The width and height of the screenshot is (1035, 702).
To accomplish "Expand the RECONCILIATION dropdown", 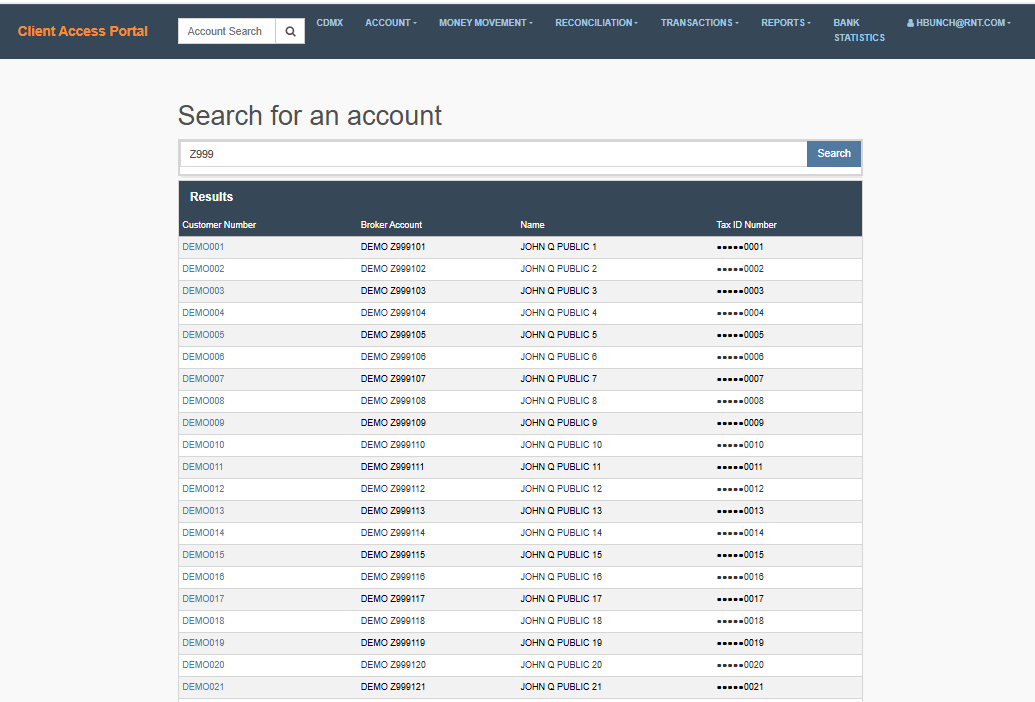I will point(596,22).
